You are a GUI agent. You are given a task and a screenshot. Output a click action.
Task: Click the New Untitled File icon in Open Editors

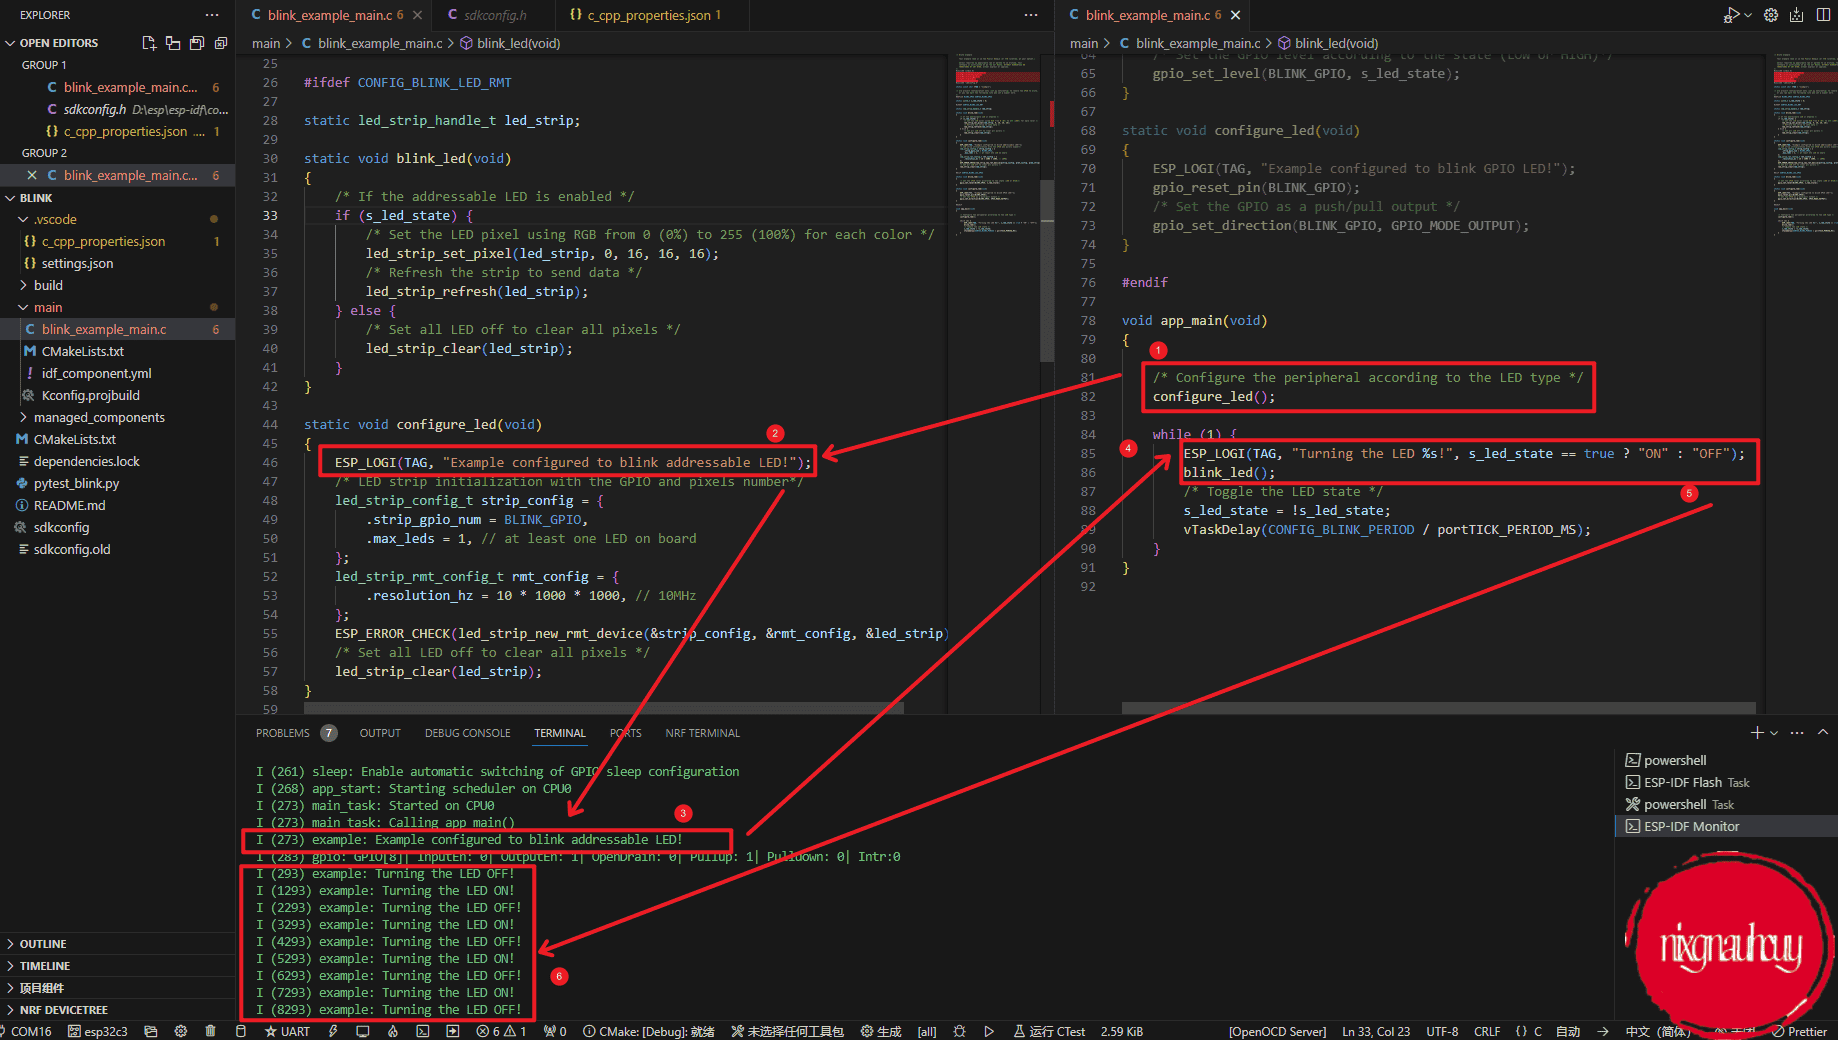click(x=149, y=43)
